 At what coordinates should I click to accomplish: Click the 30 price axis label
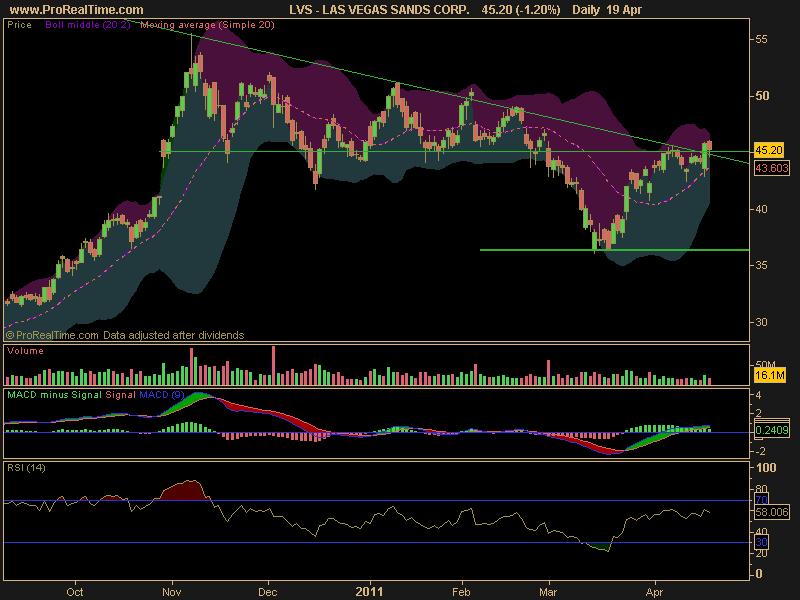pos(761,322)
